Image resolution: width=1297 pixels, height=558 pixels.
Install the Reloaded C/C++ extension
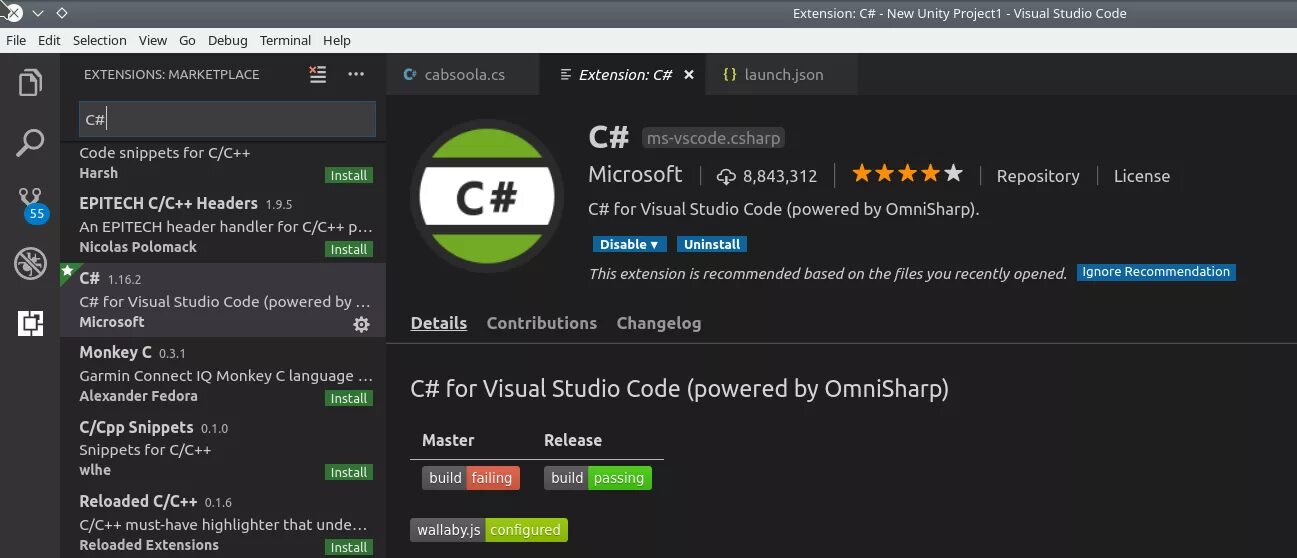point(349,547)
